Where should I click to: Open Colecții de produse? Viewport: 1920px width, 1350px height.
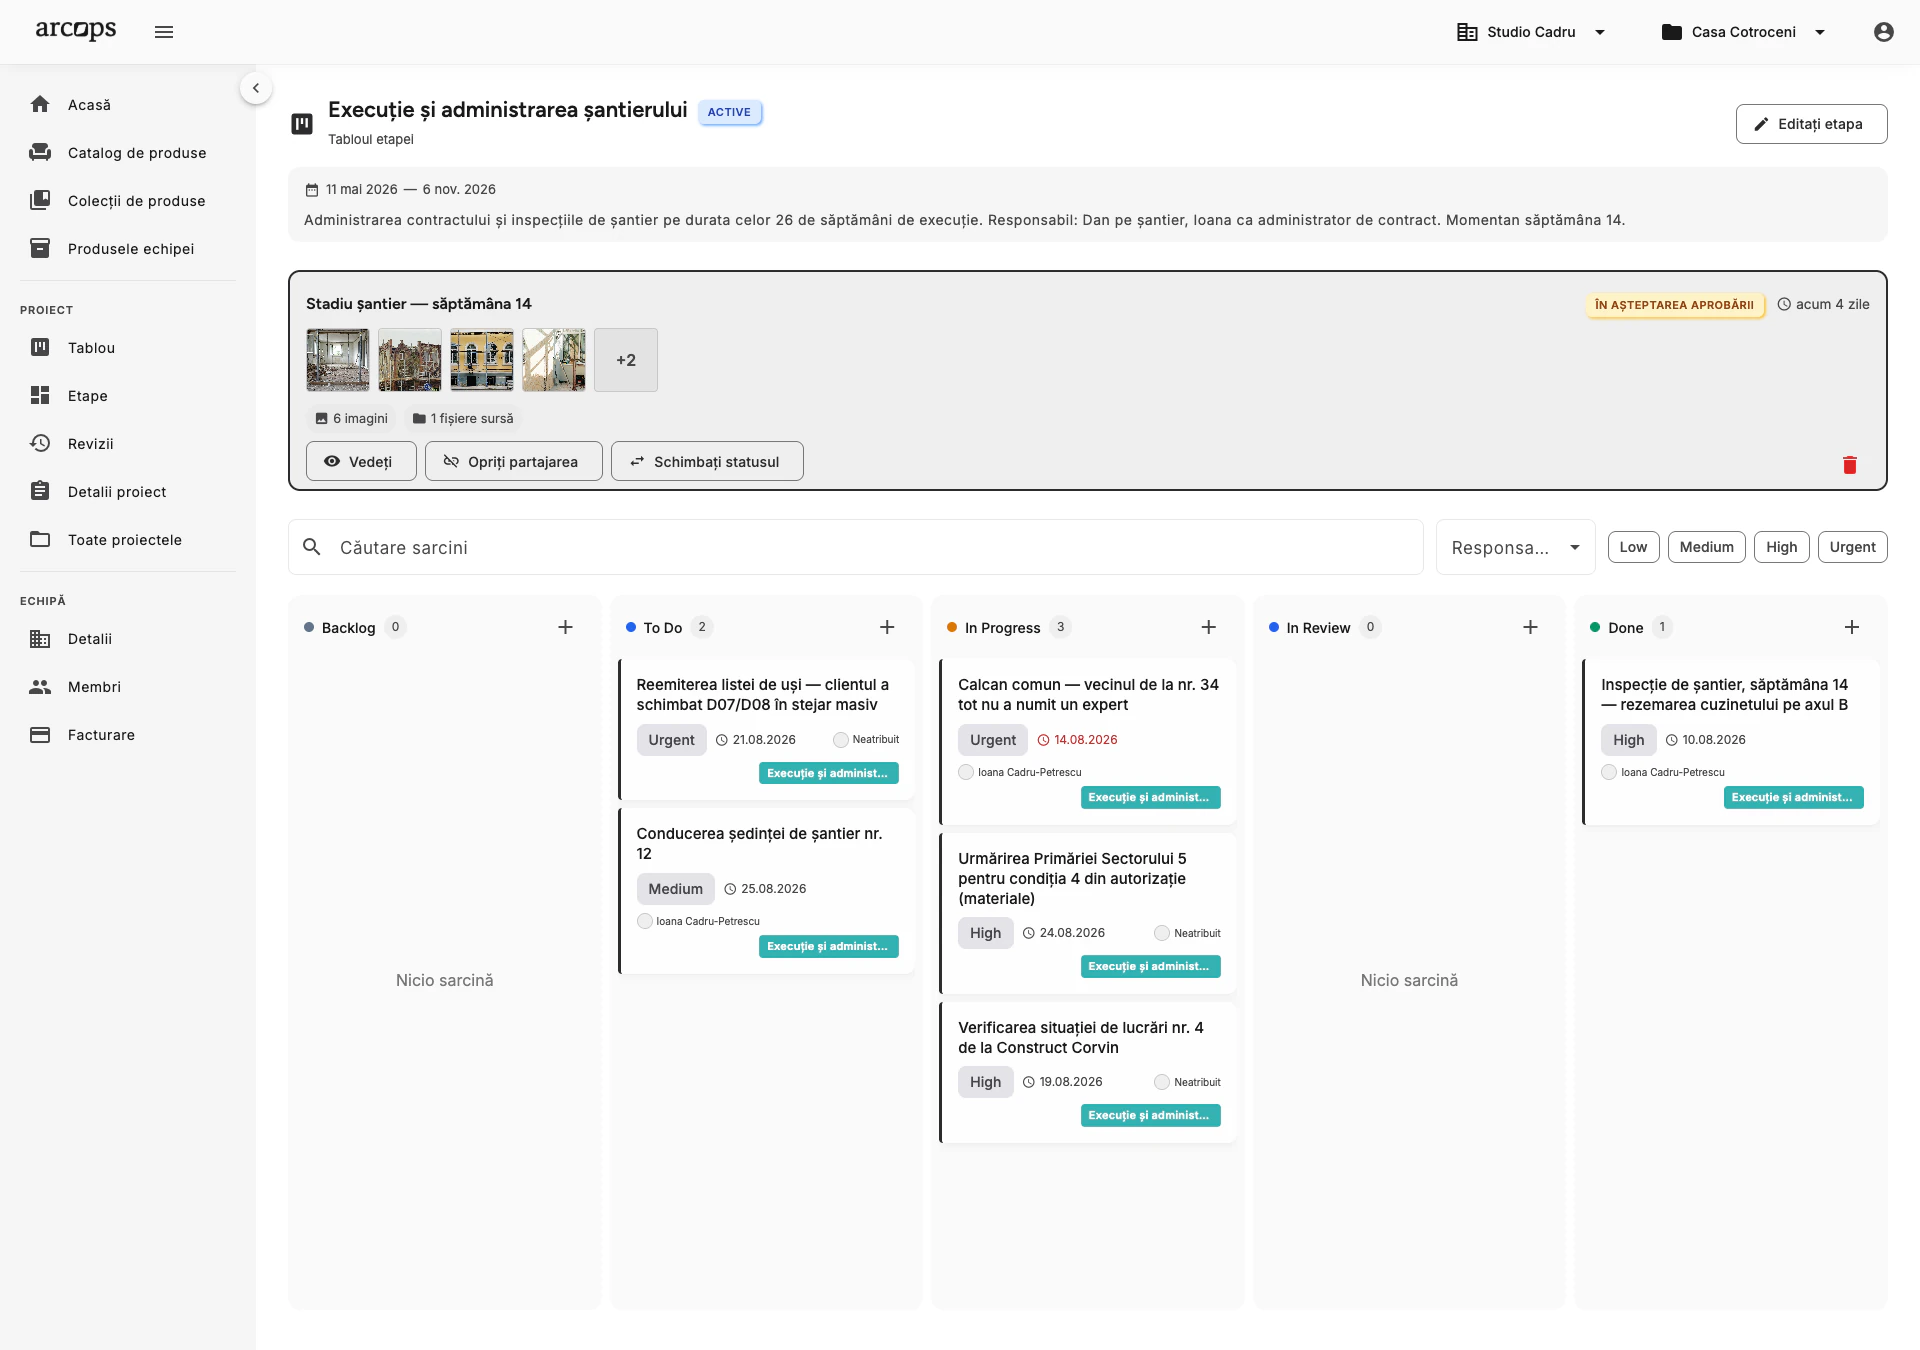[x=128, y=201]
